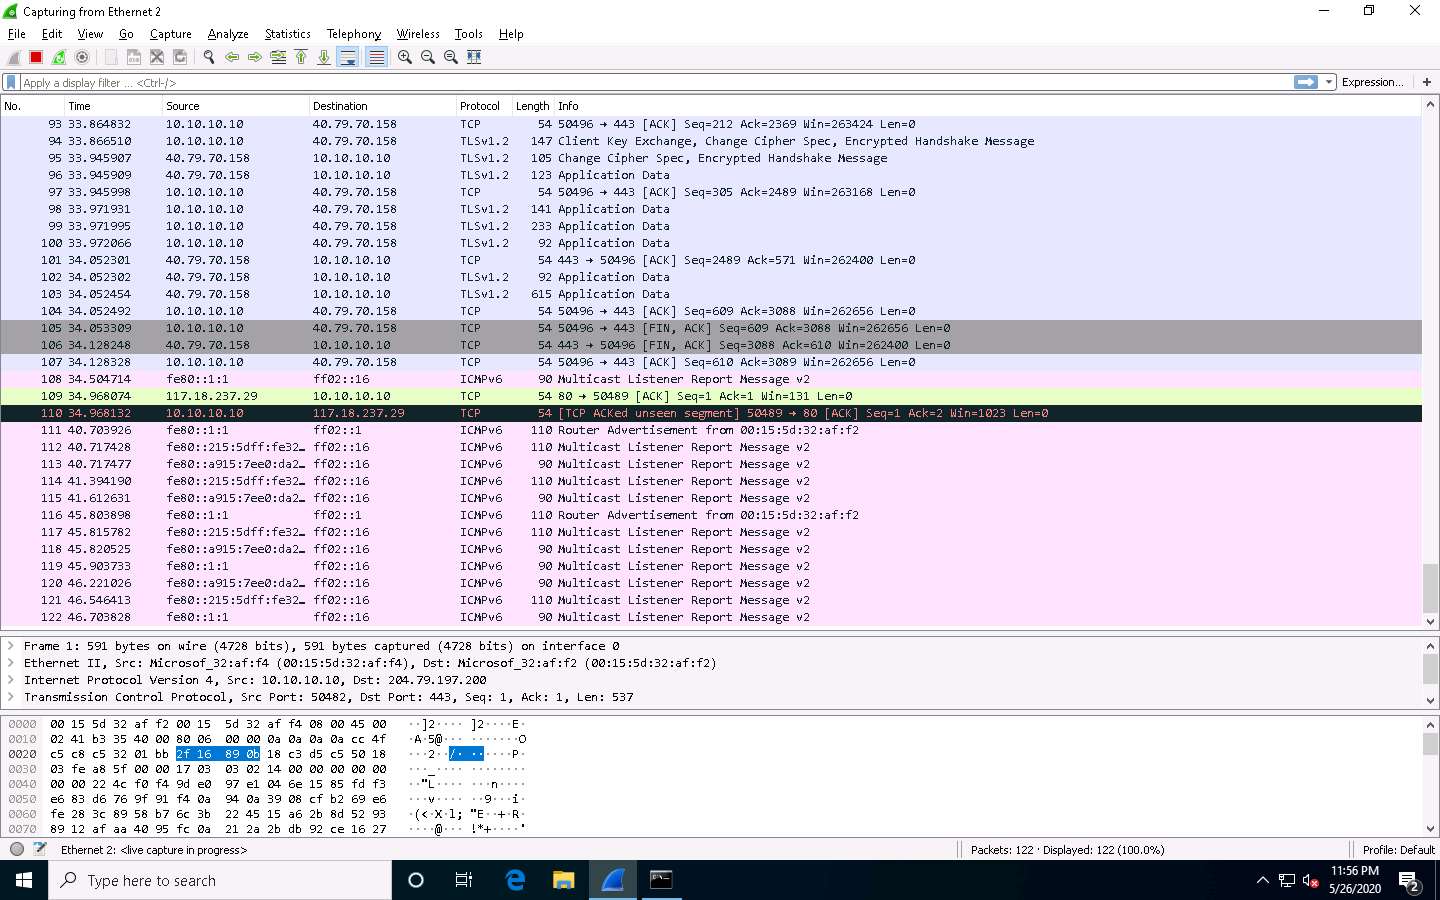Open Cortana circle on taskbar

point(416,880)
